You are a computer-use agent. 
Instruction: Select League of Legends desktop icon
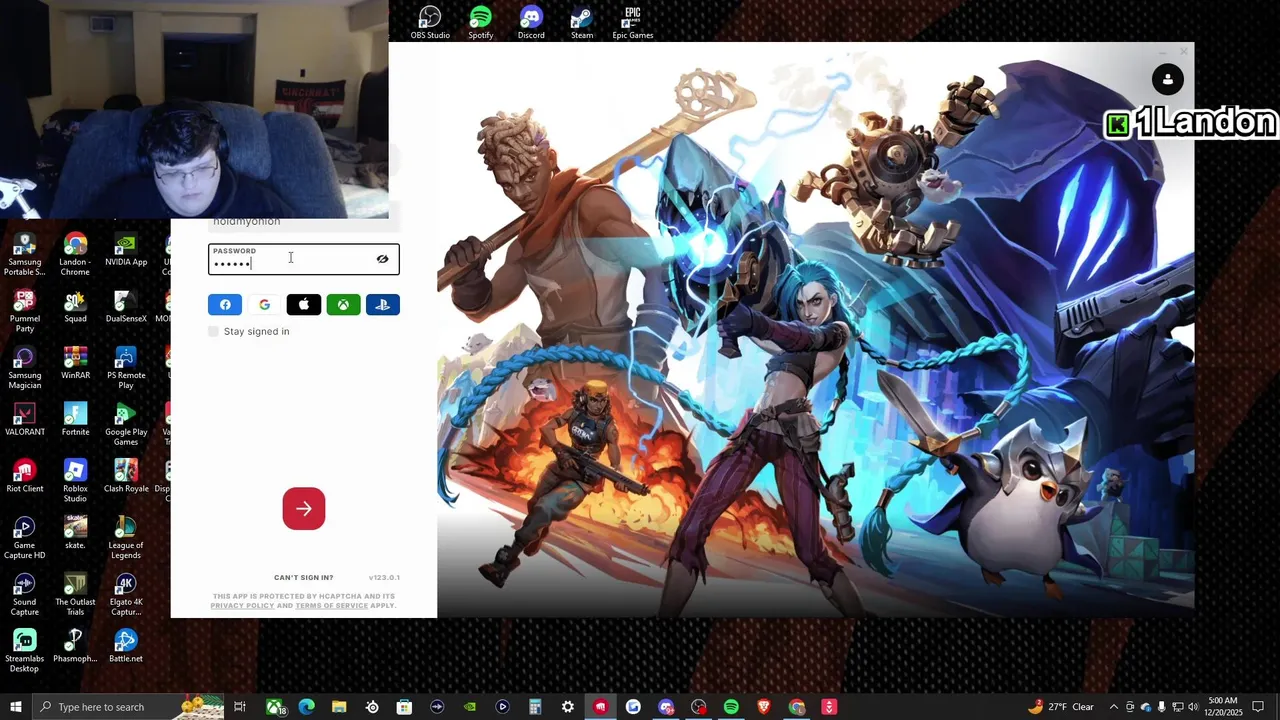coord(126,539)
